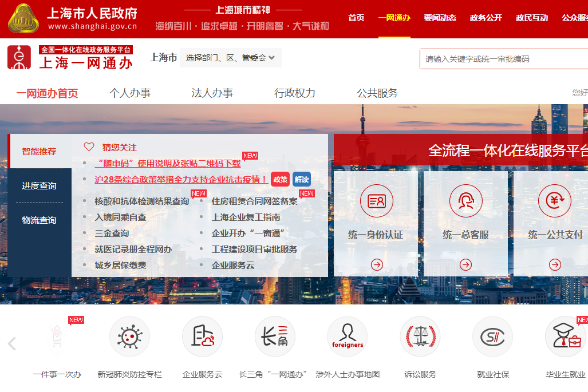Select the 物流查询 side tab
588x392 pixels.
[x=39, y=220]
